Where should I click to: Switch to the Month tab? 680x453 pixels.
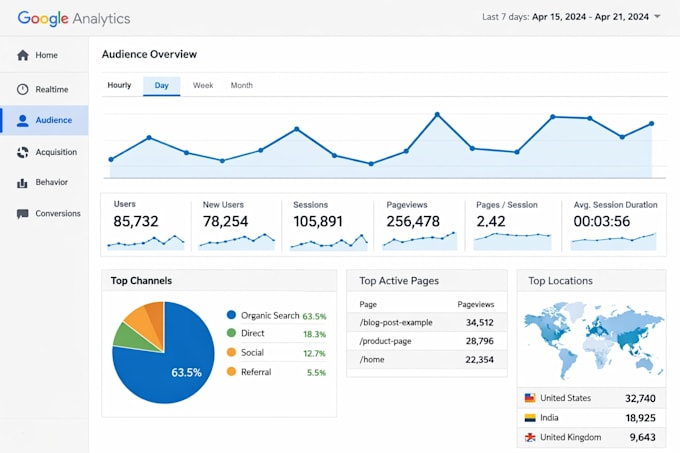point(242,85)
